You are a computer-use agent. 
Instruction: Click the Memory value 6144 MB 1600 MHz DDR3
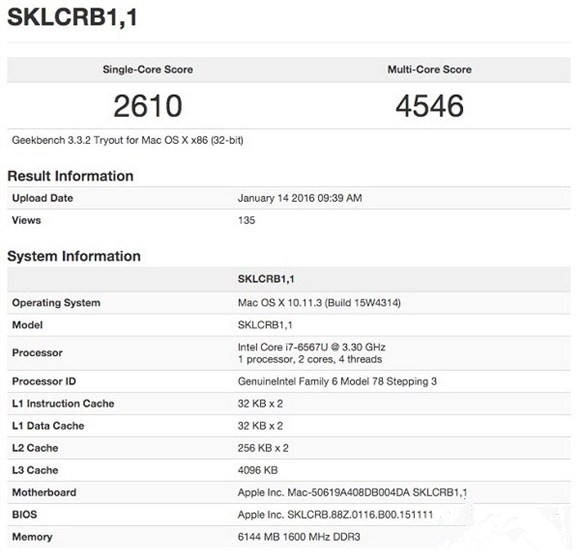[299, 537]
